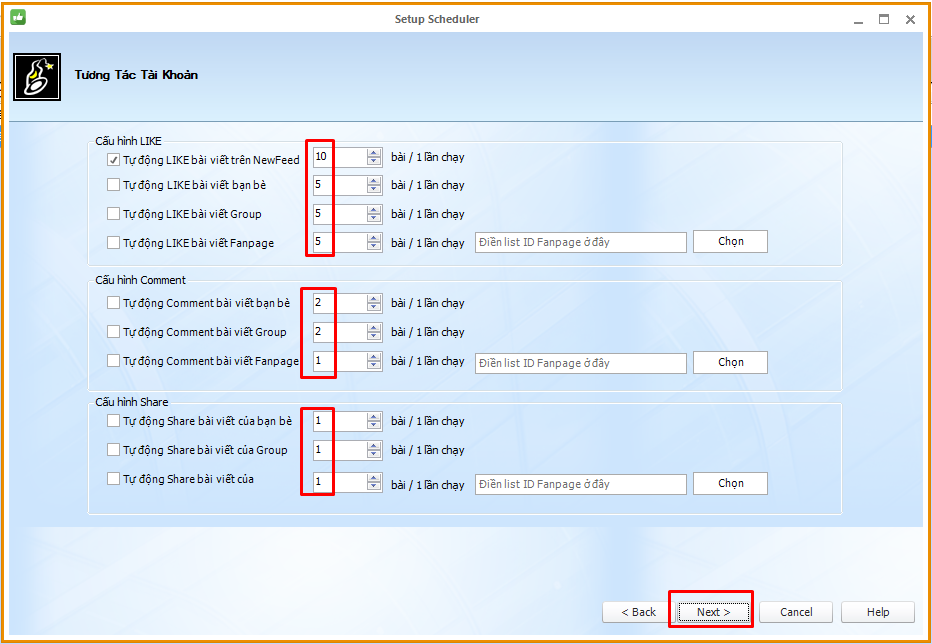Click the wizard logo beside Tương Tác Tài Khoản

[37, 77]
